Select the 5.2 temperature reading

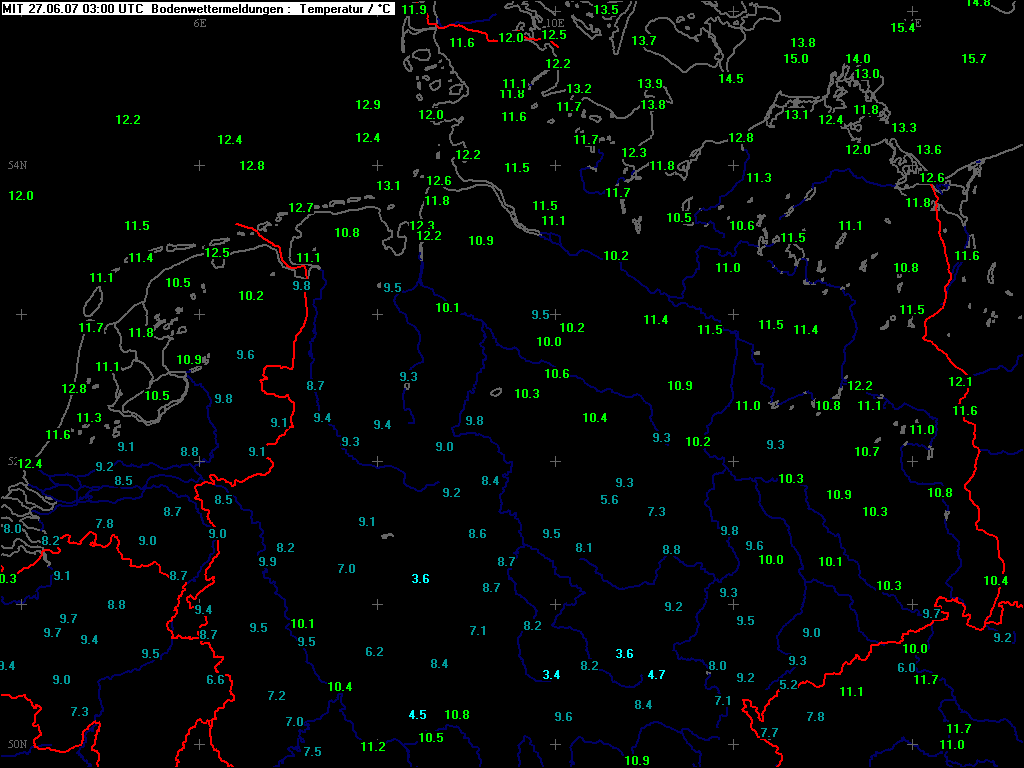coord(788,685)
